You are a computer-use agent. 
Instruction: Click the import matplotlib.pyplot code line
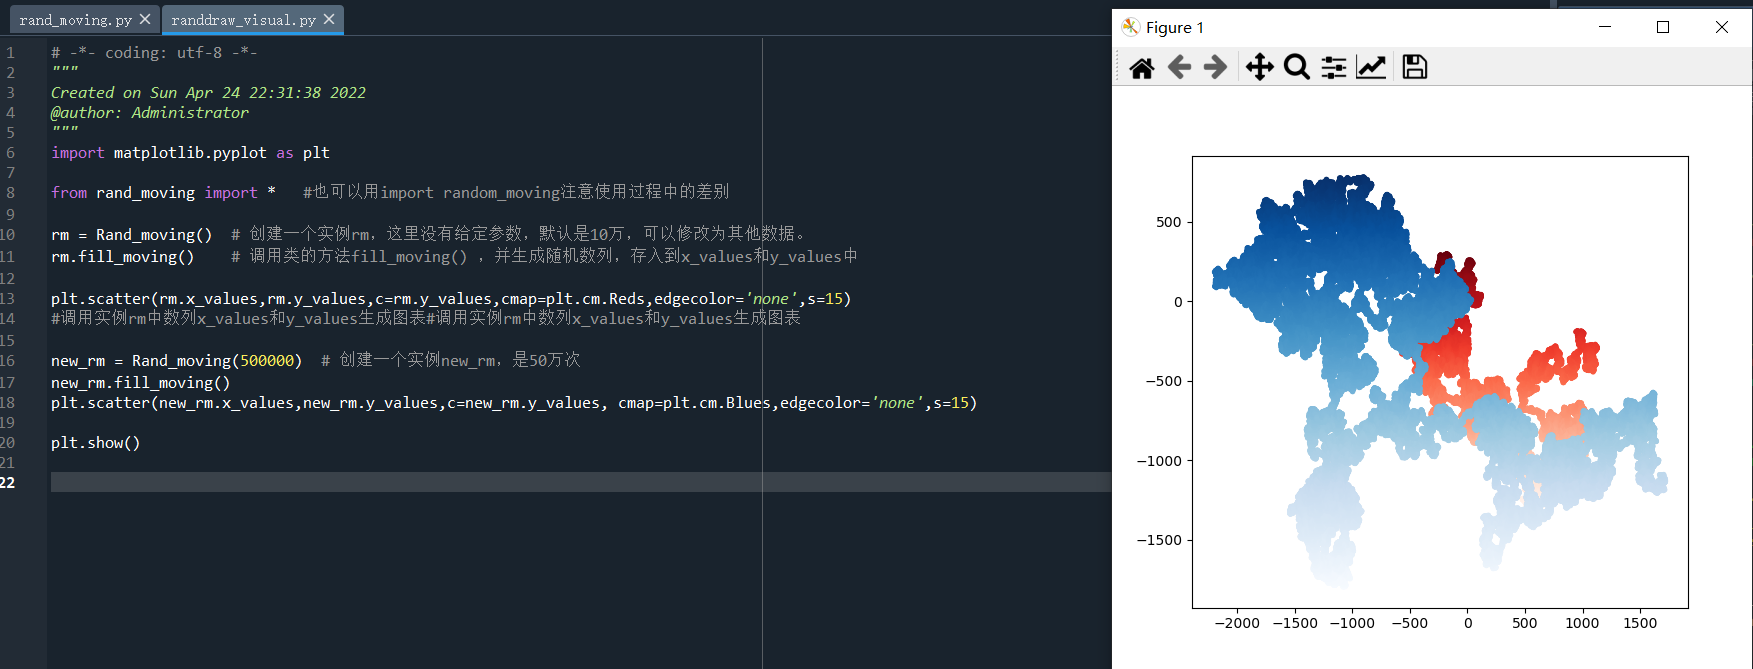coord(190,153)
